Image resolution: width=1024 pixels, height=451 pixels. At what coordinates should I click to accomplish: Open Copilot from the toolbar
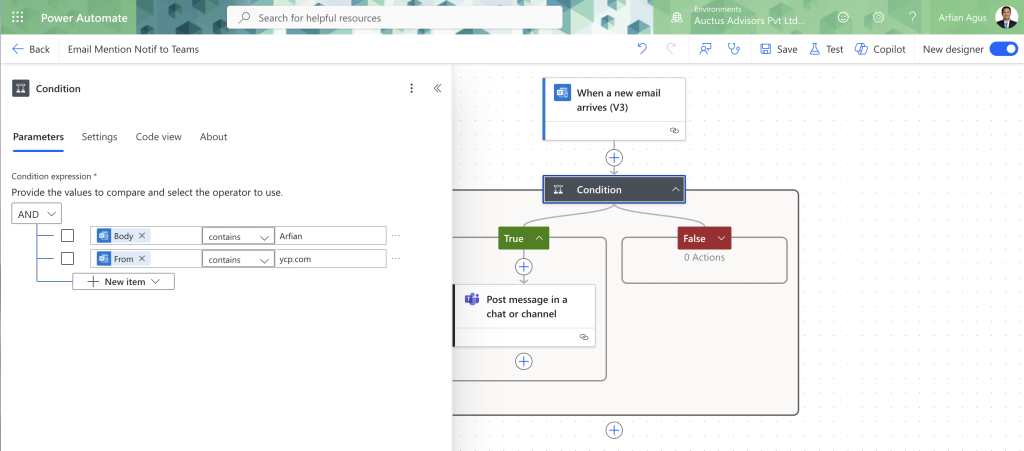coord(880,49)
